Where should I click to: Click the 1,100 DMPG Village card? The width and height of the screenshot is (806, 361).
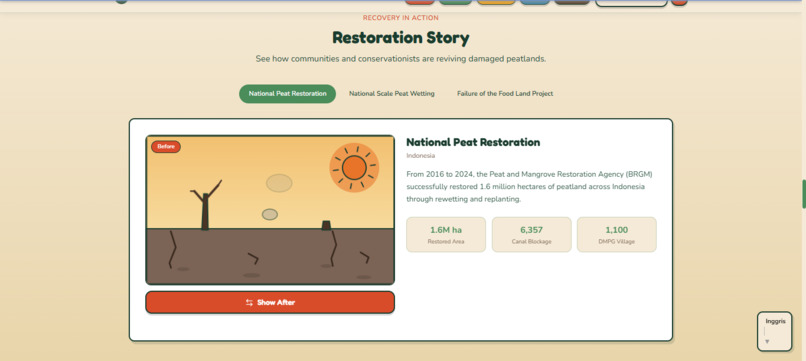pos(616,234)
